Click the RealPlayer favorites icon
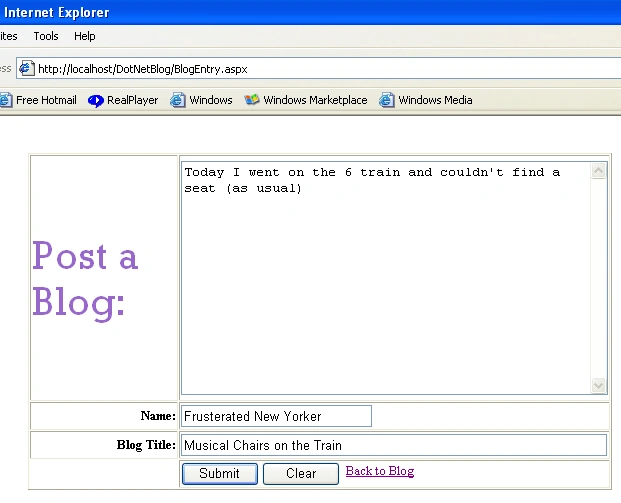The image size is (621, 503). (x=95, y=101)
